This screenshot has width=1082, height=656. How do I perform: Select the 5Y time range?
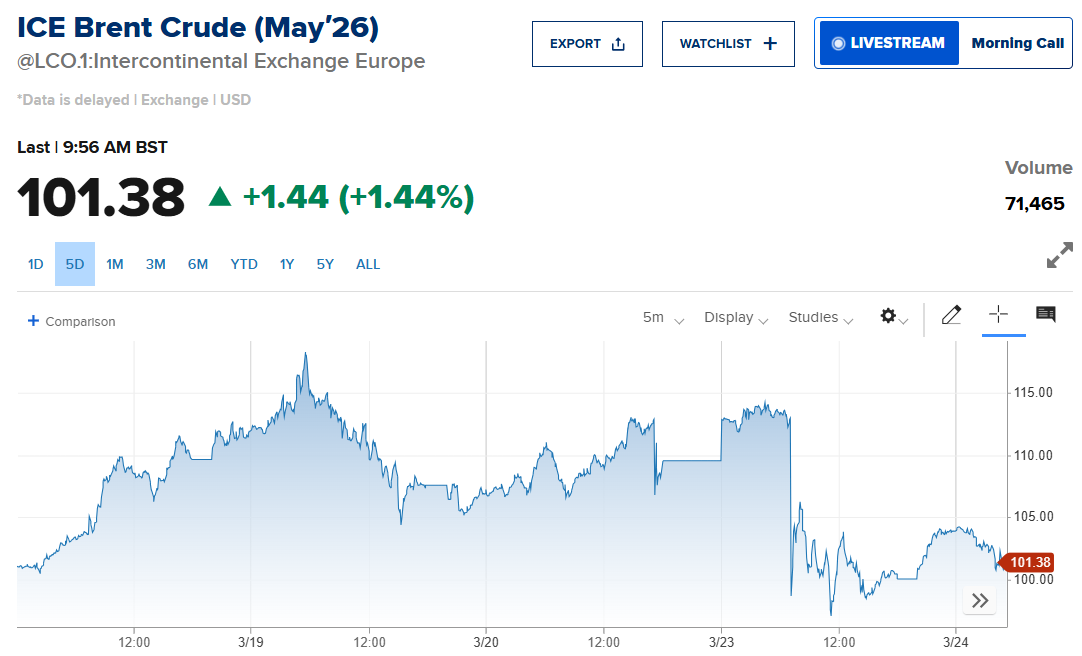coord(325,264)
